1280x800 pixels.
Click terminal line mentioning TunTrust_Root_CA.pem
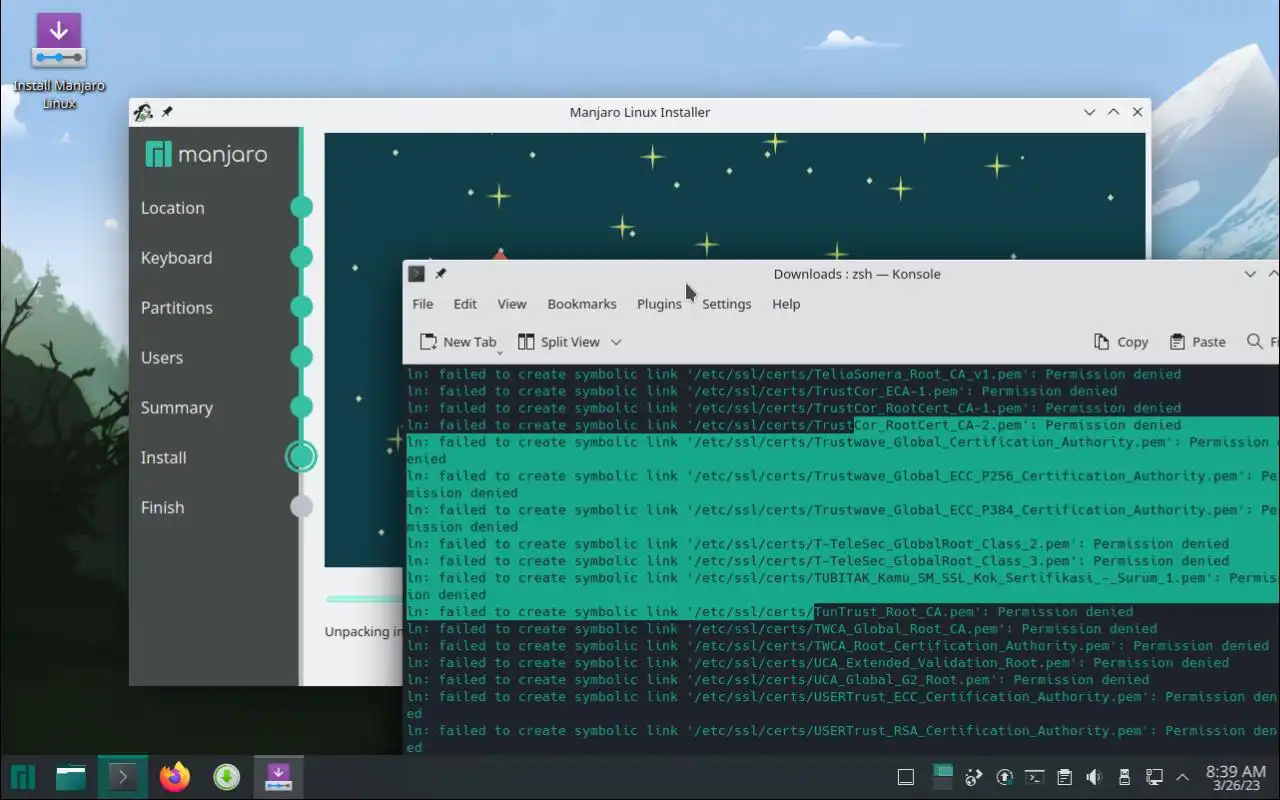(770, 612)
